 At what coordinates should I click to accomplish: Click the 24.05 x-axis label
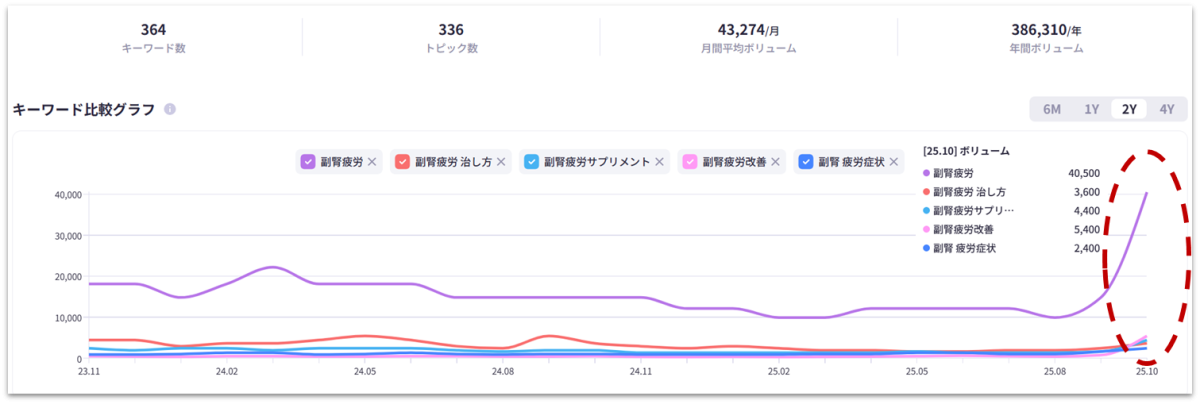pyautogui.click(x=365, y=372)
